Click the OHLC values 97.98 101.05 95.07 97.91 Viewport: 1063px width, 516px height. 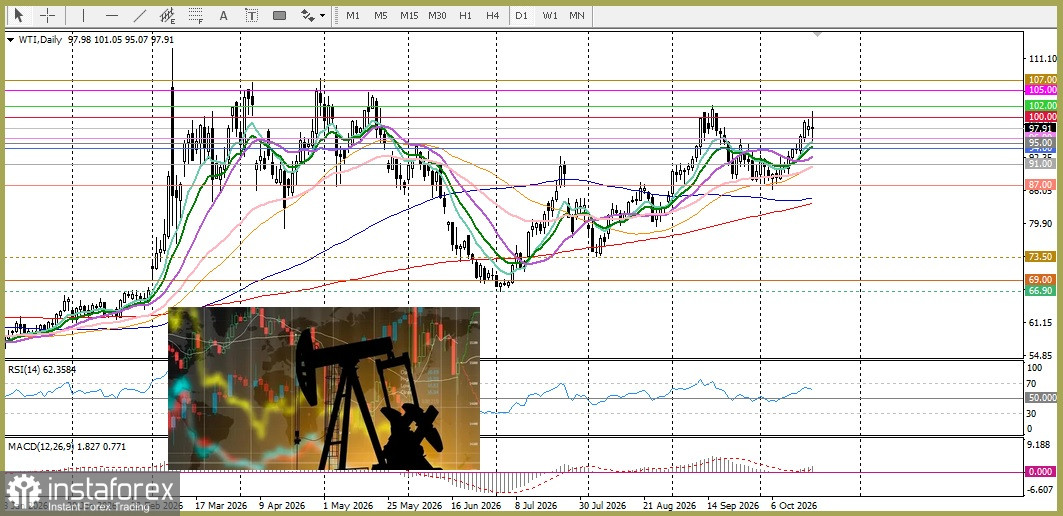[x=120, y=40]
